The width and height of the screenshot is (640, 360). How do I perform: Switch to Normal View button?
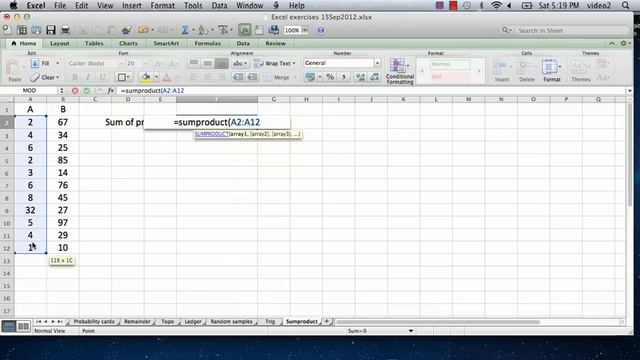point(9,326)
